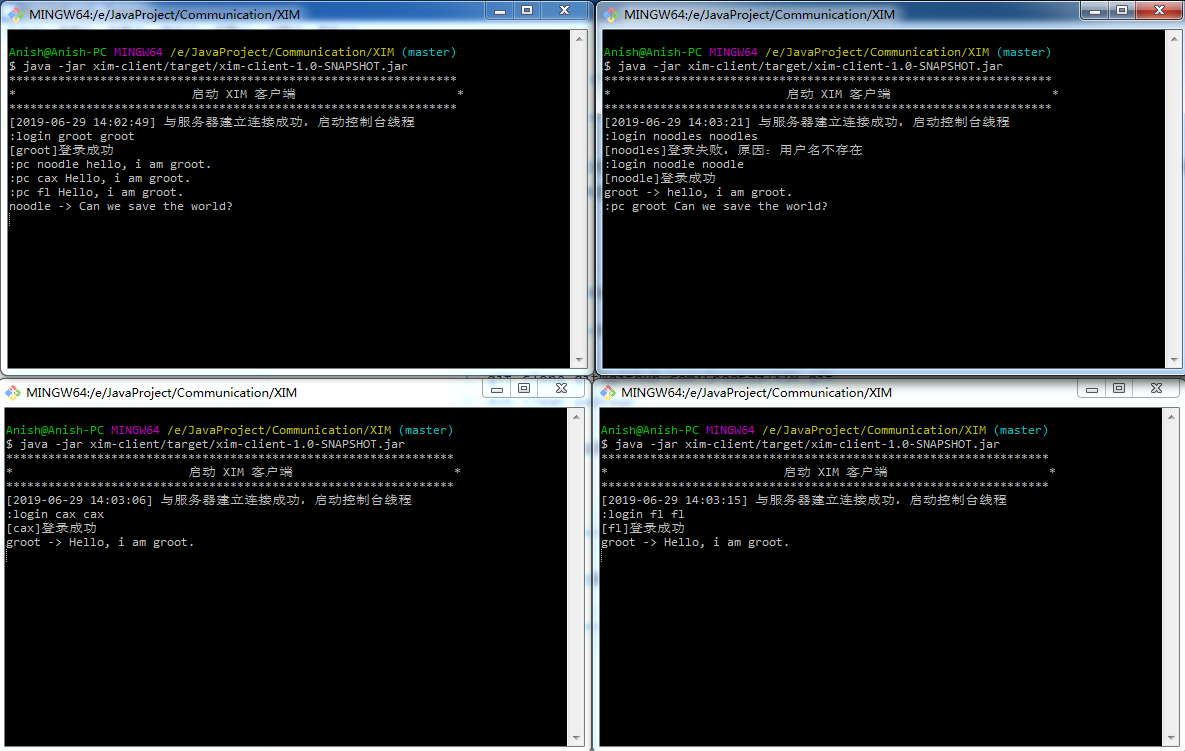This screenshot has width=1185, height=751.
Task: Click the line ":login noodles noodles"
Action: (x=681, y=136)
